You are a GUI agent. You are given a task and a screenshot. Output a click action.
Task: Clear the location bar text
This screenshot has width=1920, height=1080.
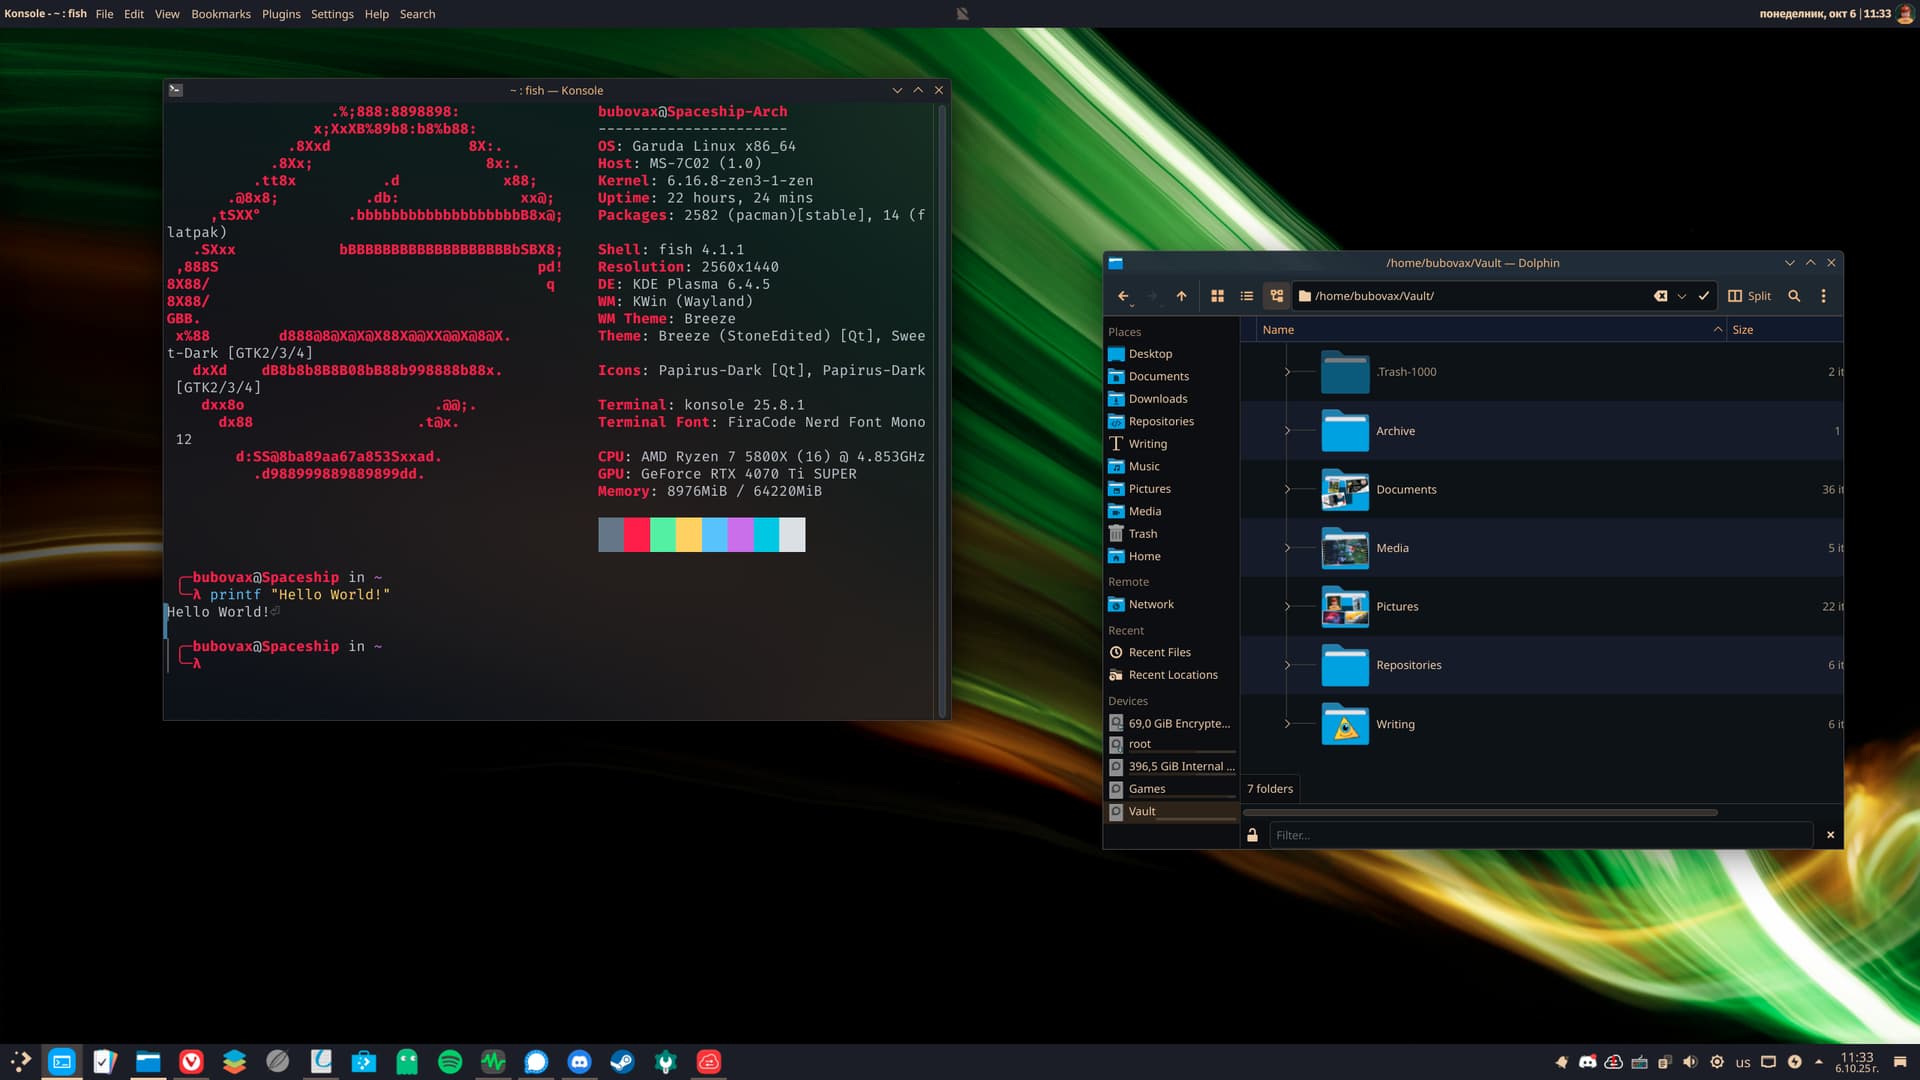[x=1660, y=296]
